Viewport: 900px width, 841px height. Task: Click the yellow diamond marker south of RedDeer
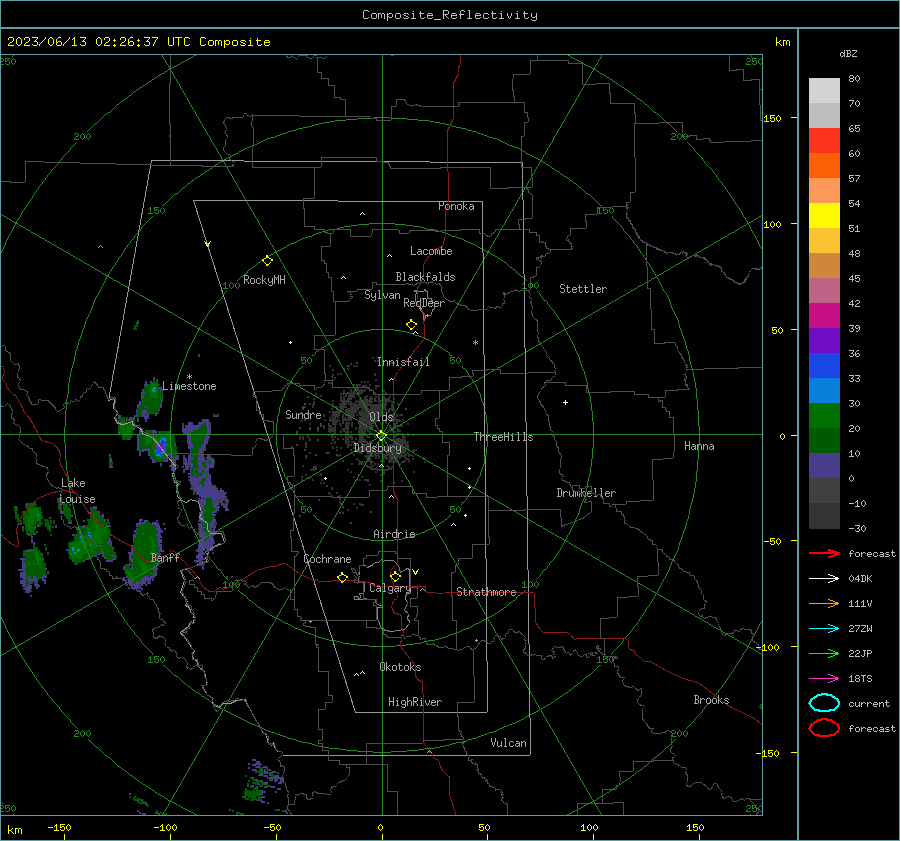pos(411,325)
